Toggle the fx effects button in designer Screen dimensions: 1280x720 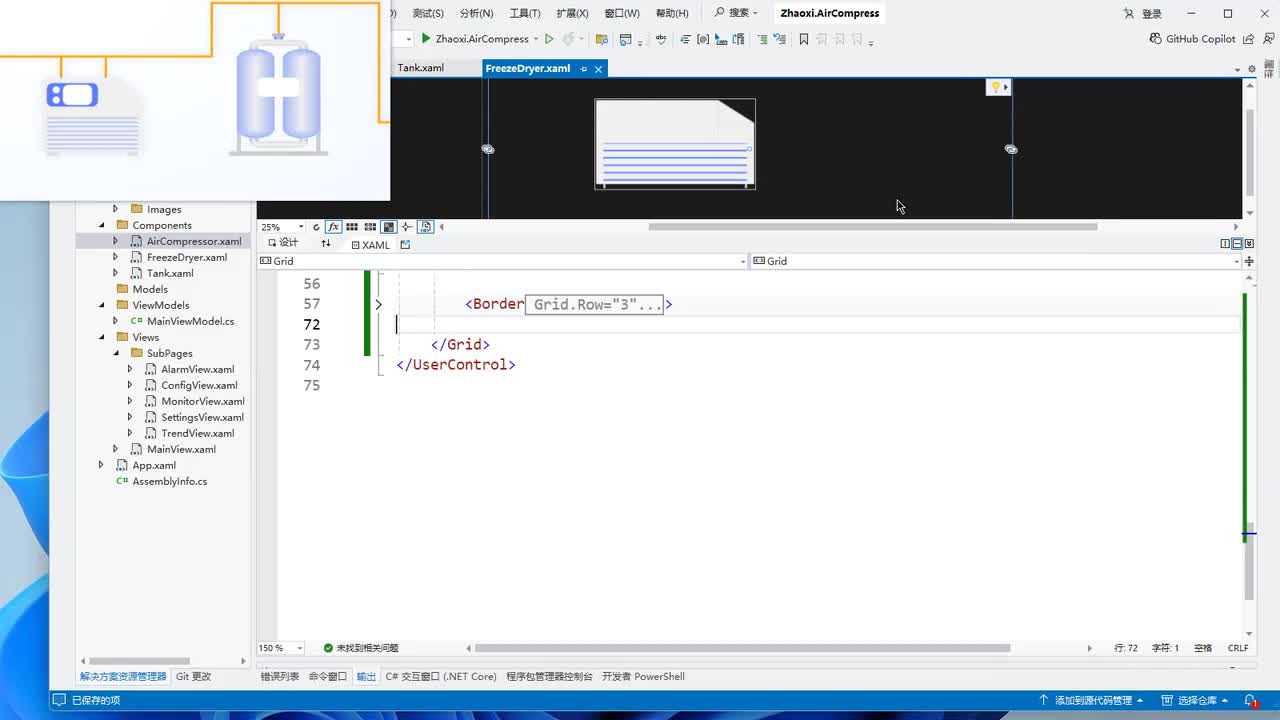point(334,227)
